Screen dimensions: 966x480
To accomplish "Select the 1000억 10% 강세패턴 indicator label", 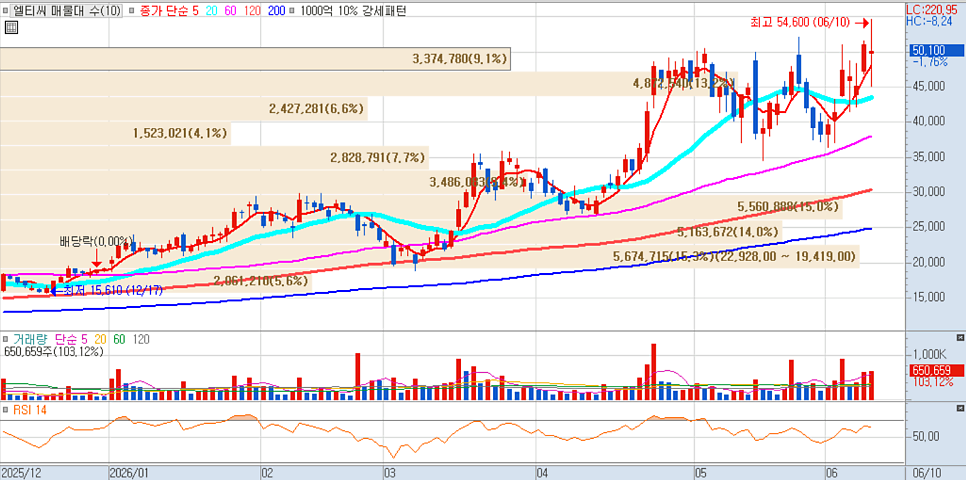I will pyautogui.click(x=352, y=10).
